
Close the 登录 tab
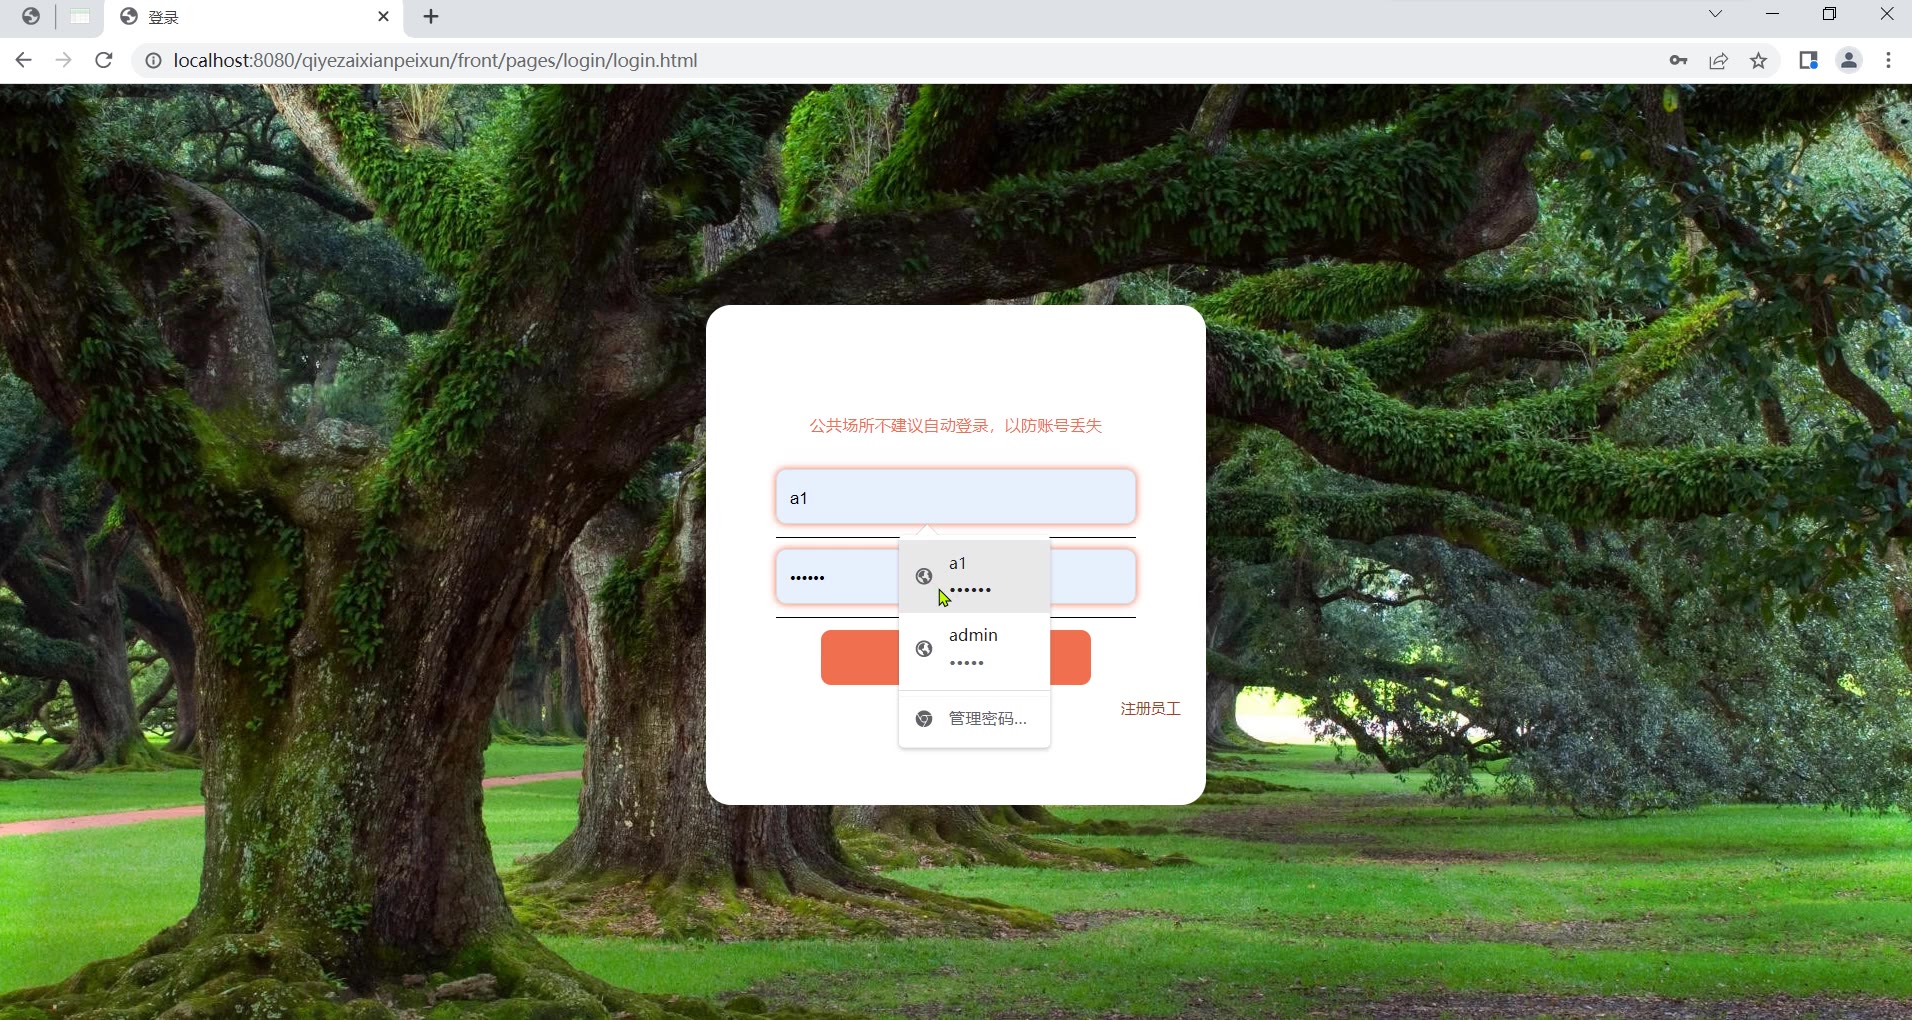(383, 17)
